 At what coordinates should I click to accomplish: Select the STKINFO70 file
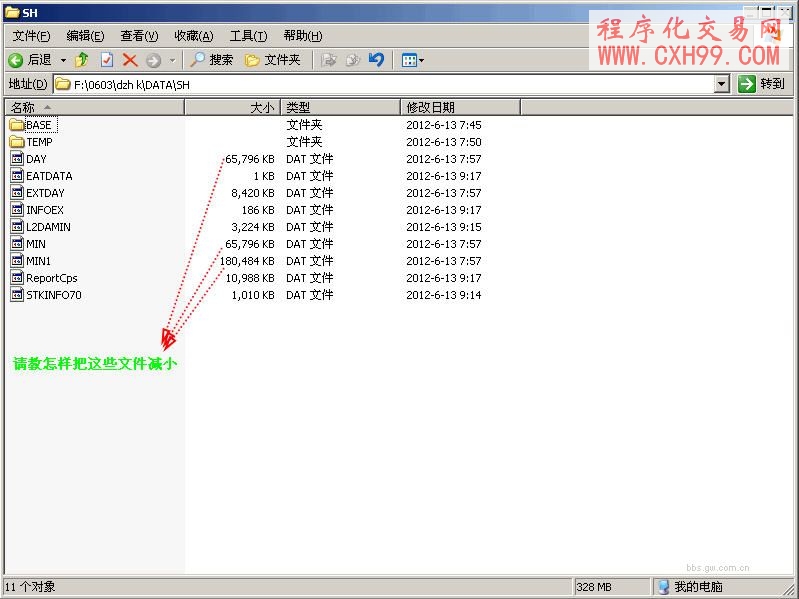click(x=53, y=295)
